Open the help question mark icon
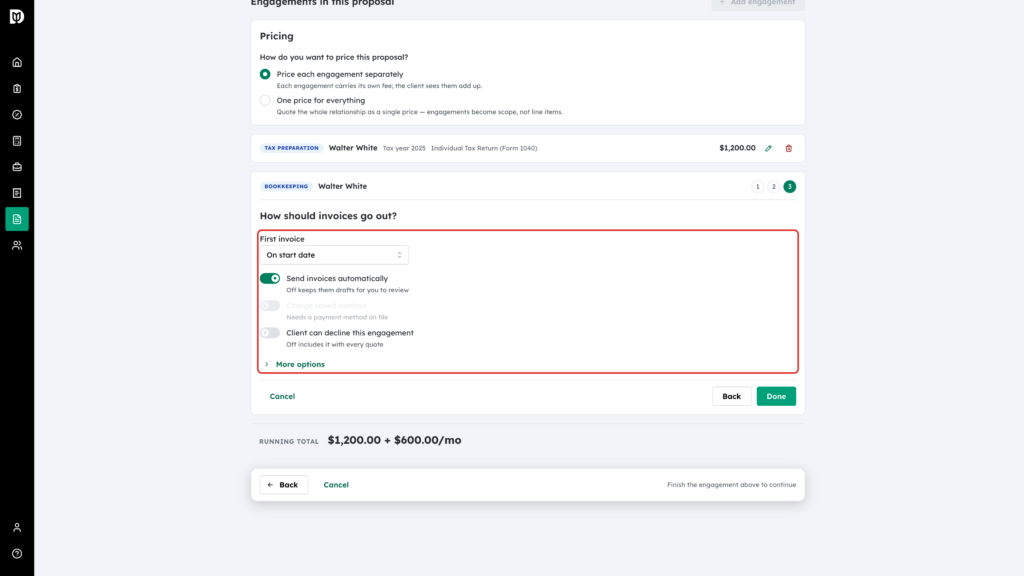This screenshot has width=1024, height=576. tap(17, 554)
